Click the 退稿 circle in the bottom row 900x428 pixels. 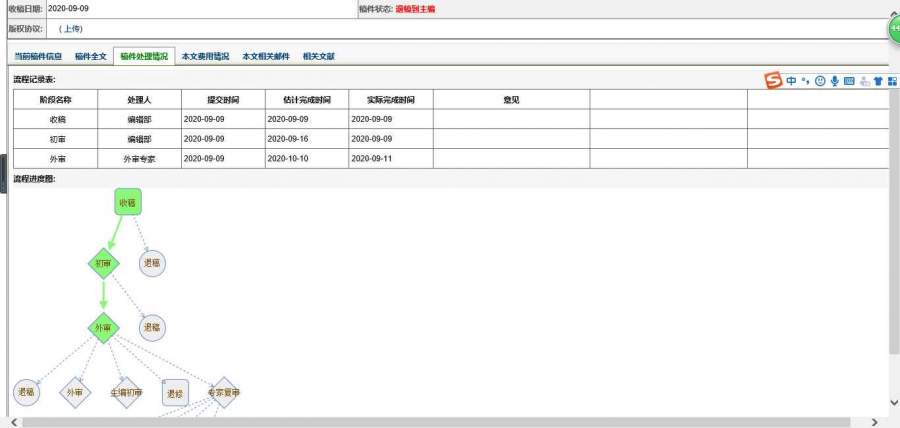(x=26, y=392)
